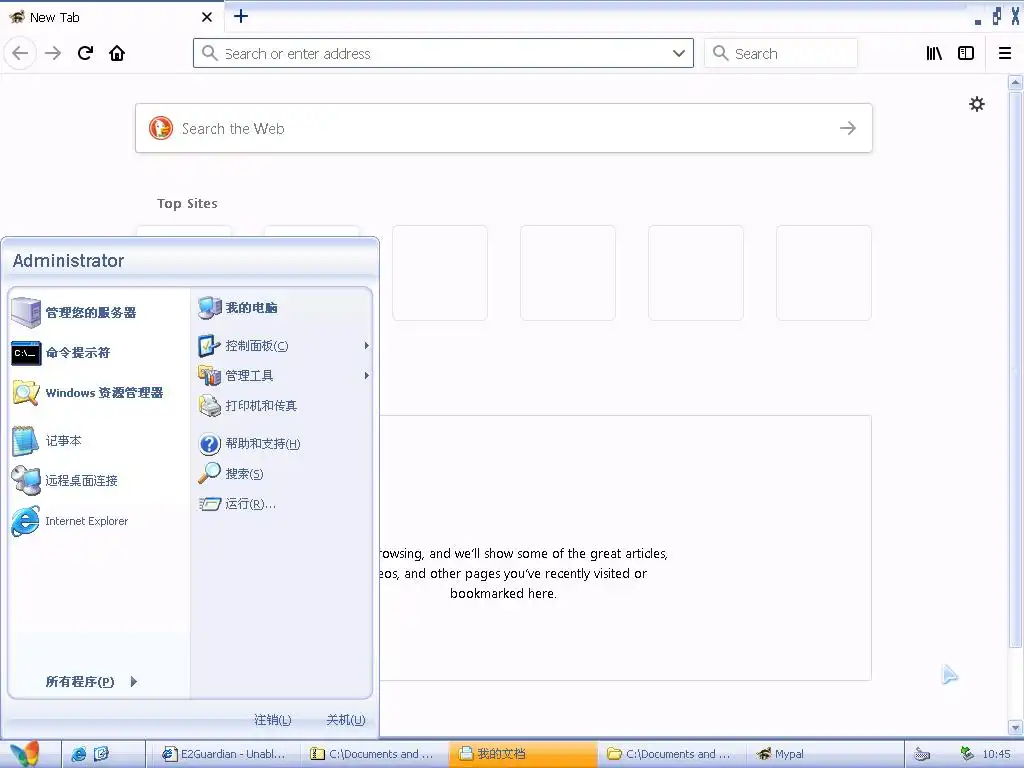This screenshot has width=1024, height=768.
Task: Click the Search the Web field
Action: tap(504, 128)
